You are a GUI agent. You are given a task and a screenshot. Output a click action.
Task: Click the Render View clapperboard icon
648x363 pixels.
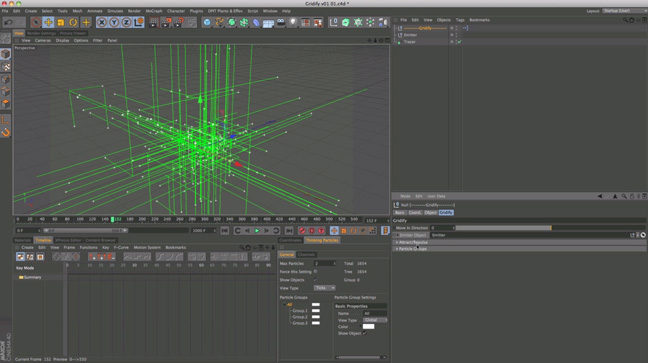click(x=154, y=22)
